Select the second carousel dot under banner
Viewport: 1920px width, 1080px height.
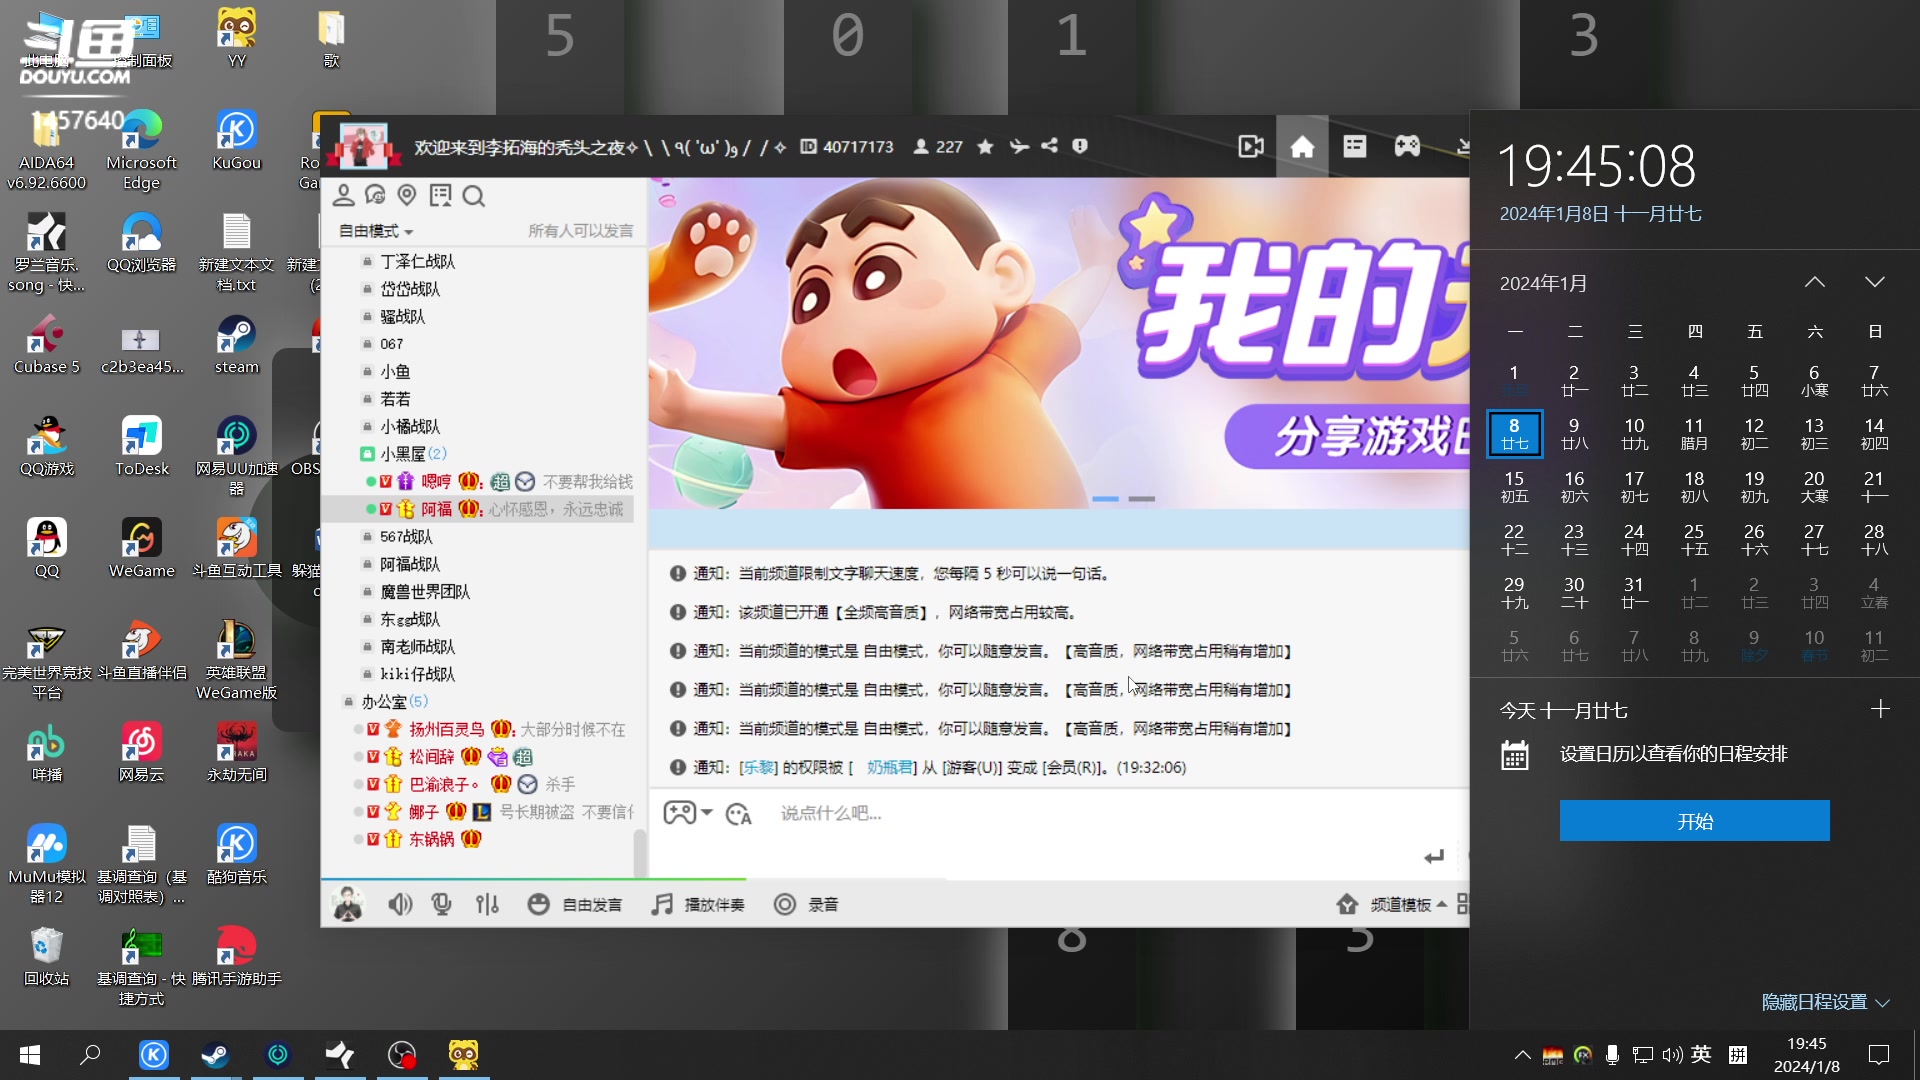[1141, 497]
